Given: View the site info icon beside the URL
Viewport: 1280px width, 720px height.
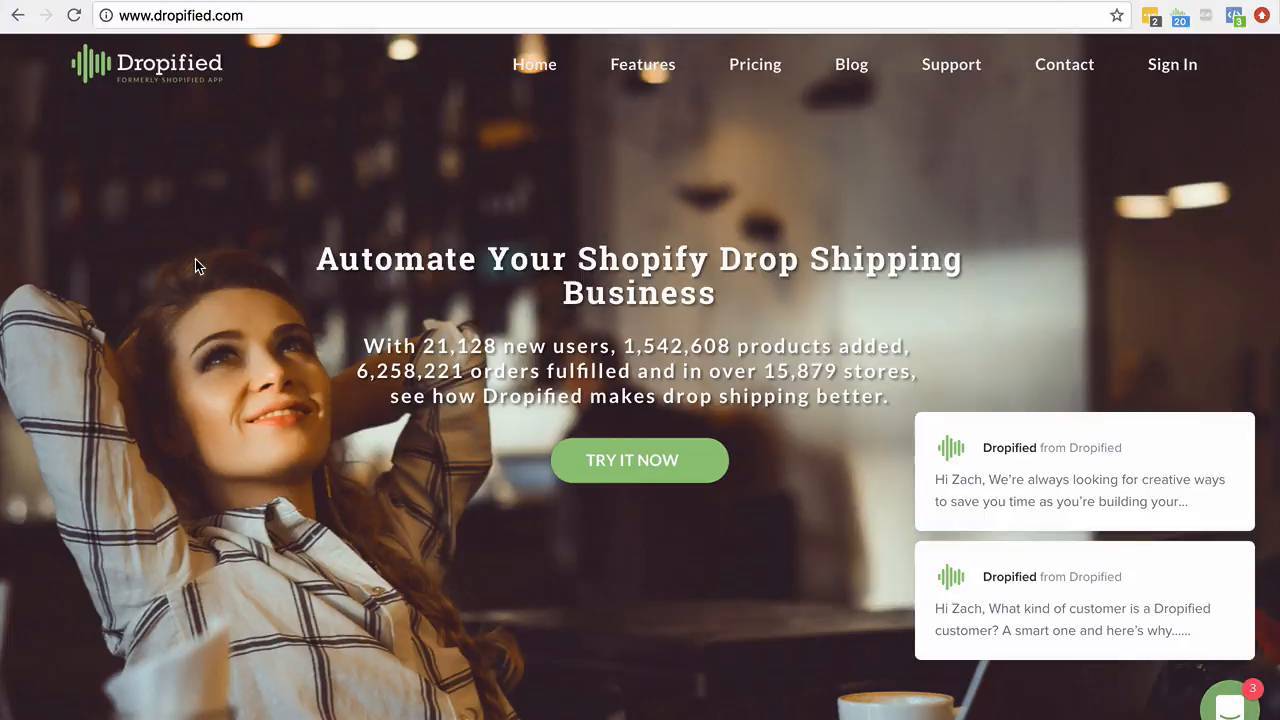Looking at the screenshot, I should point(106,15).
